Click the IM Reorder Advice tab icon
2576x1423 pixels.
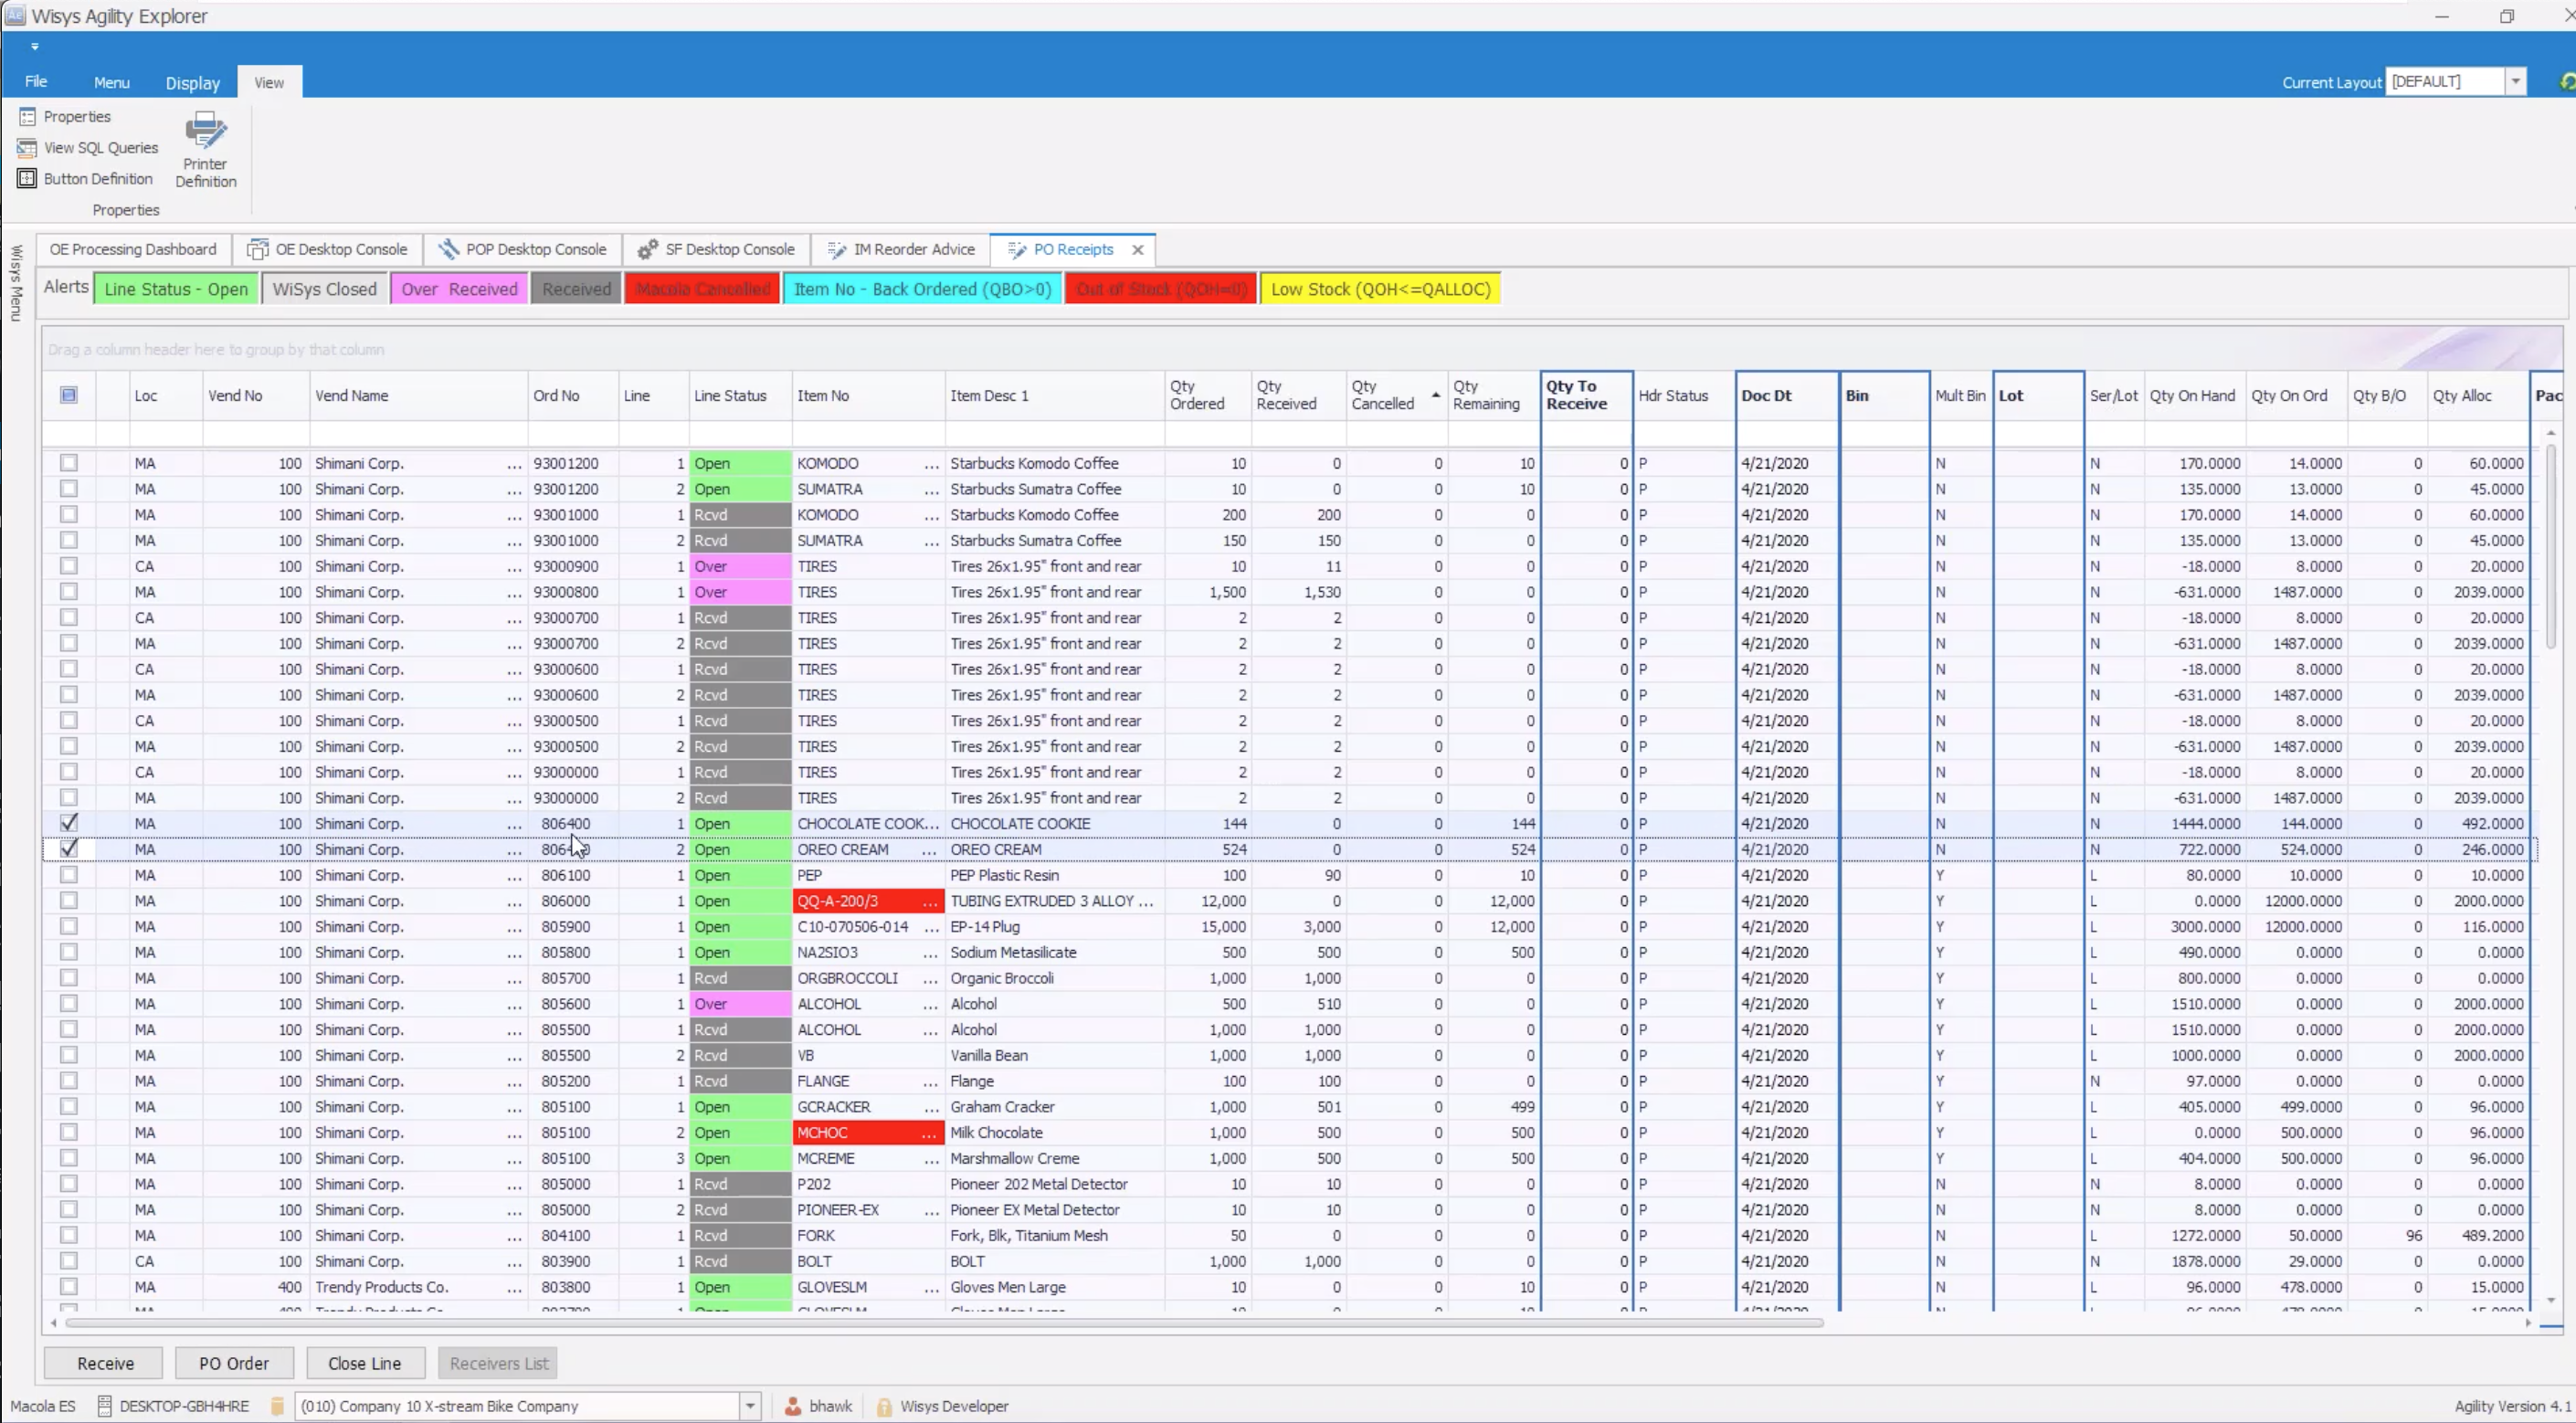click(836, 249)
